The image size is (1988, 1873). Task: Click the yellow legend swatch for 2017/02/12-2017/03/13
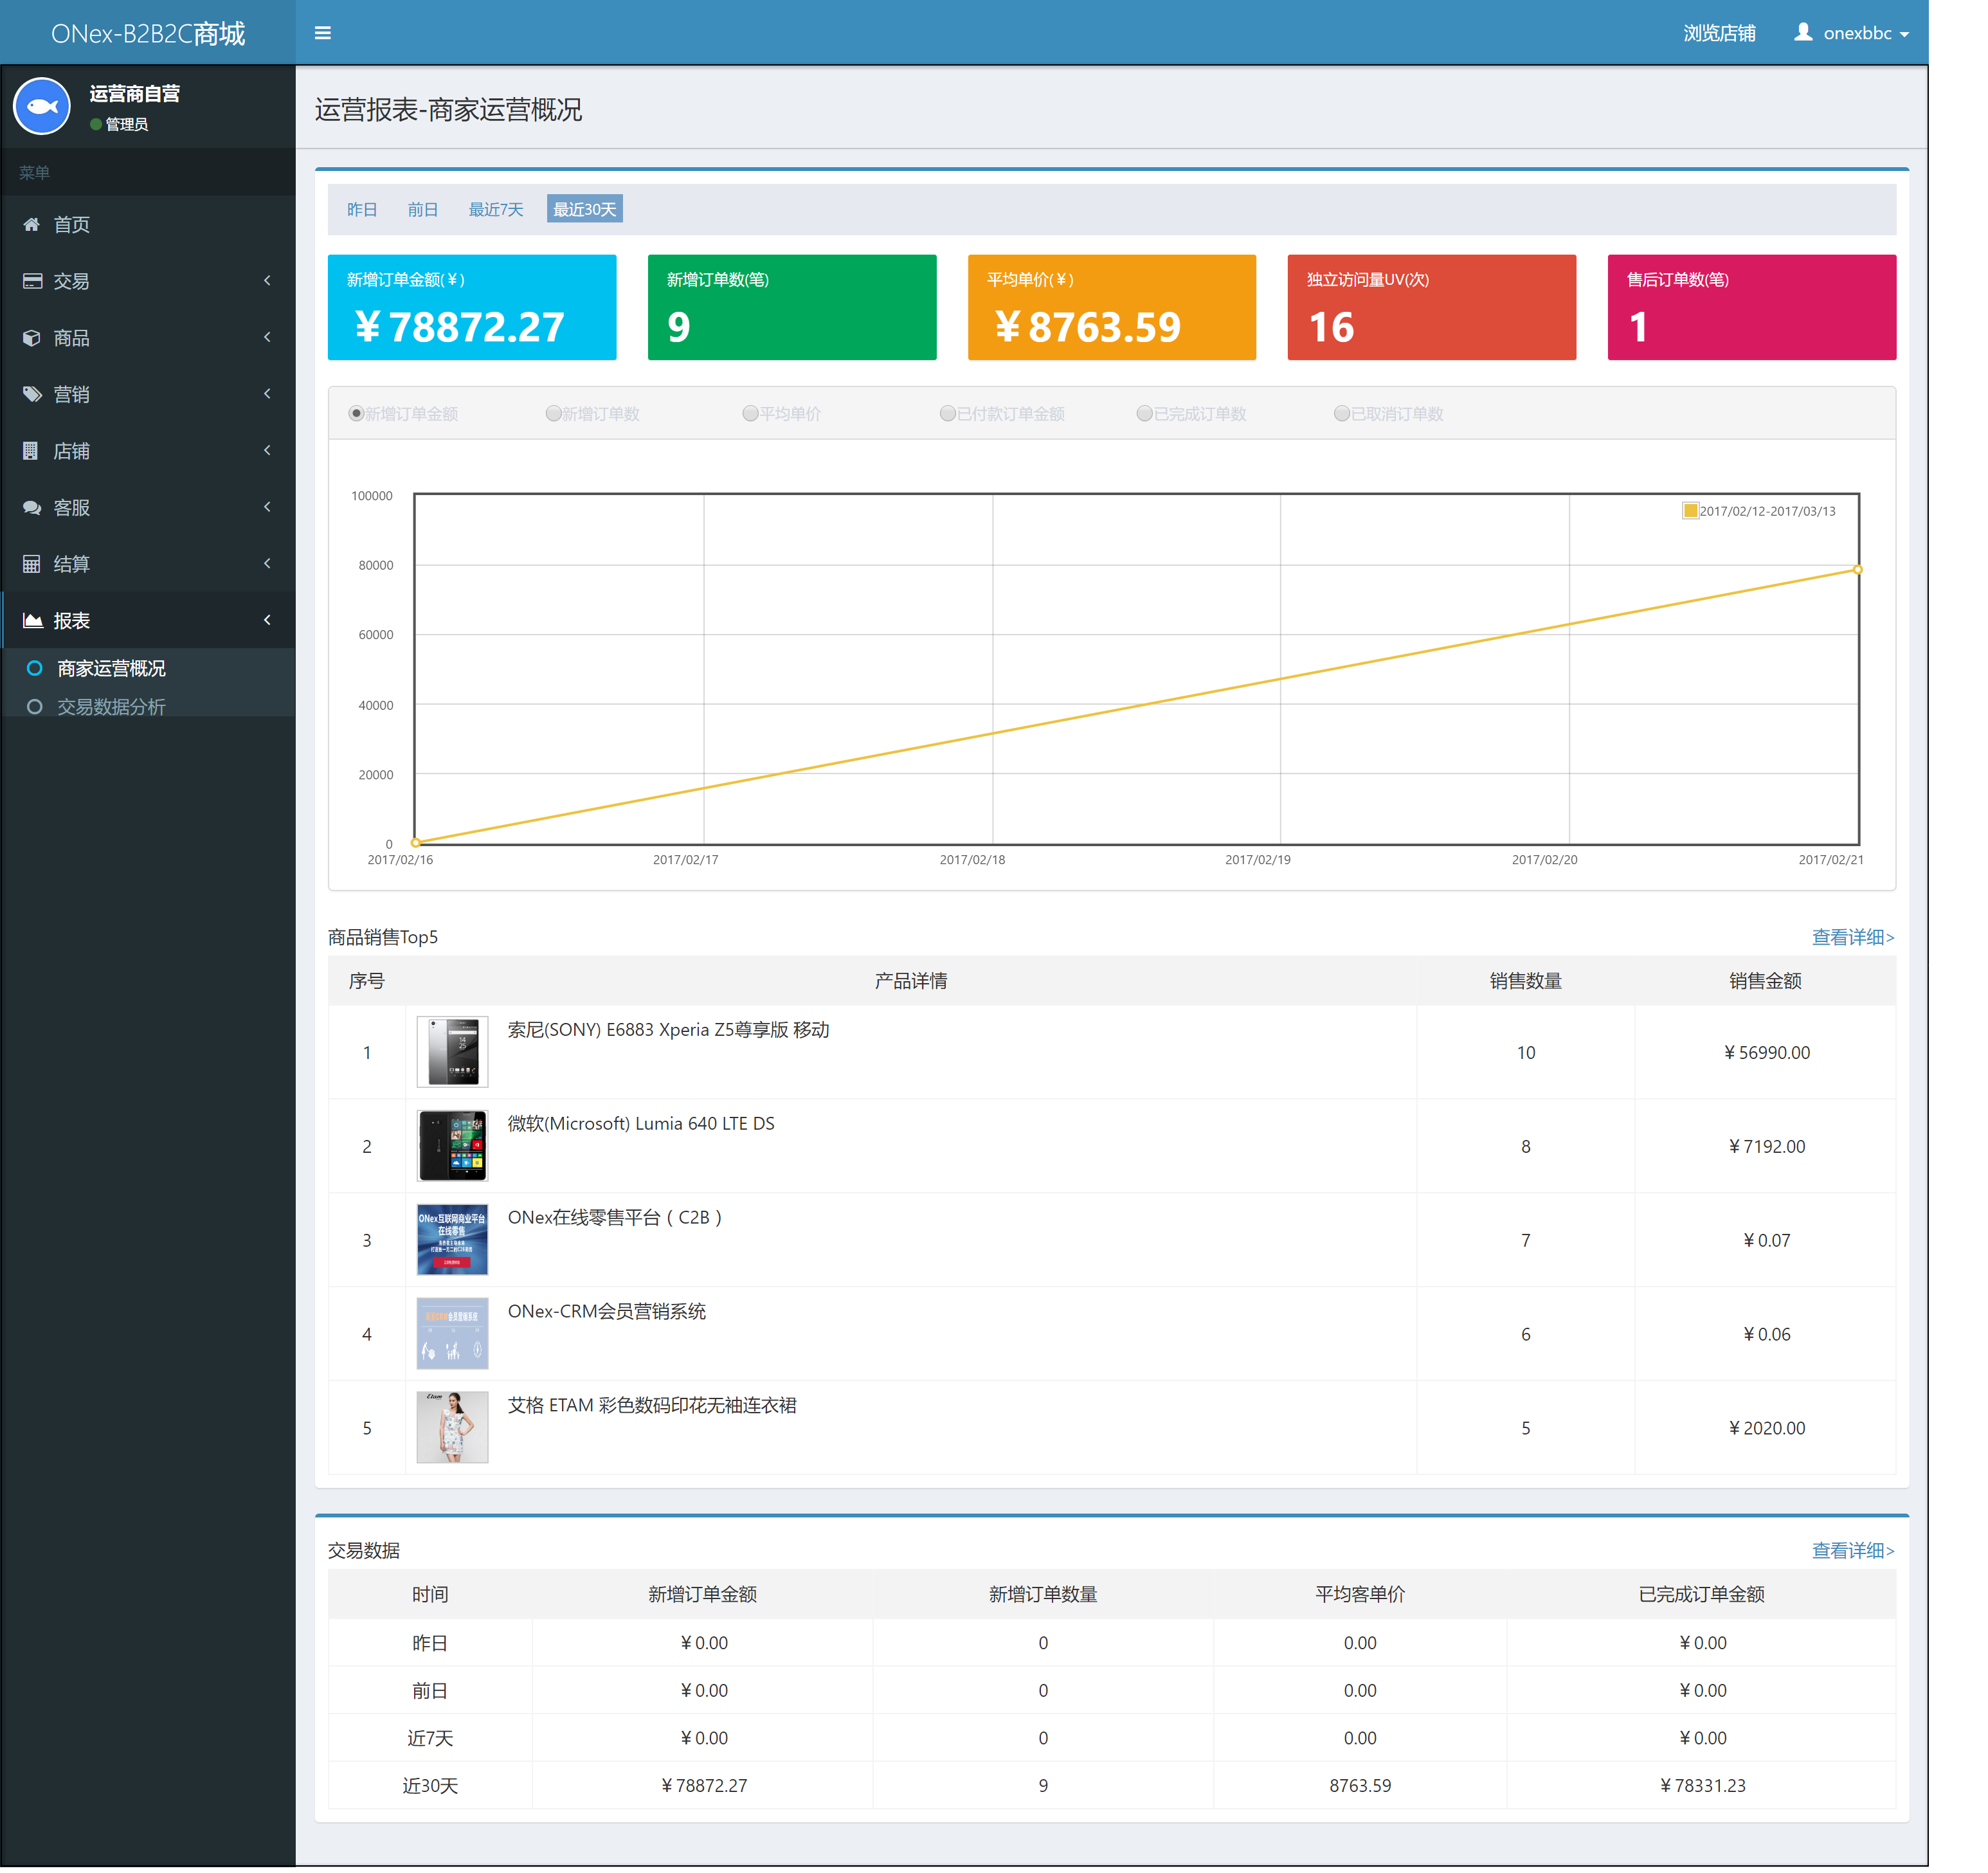pyautogui.click(x=1691, y=511)
